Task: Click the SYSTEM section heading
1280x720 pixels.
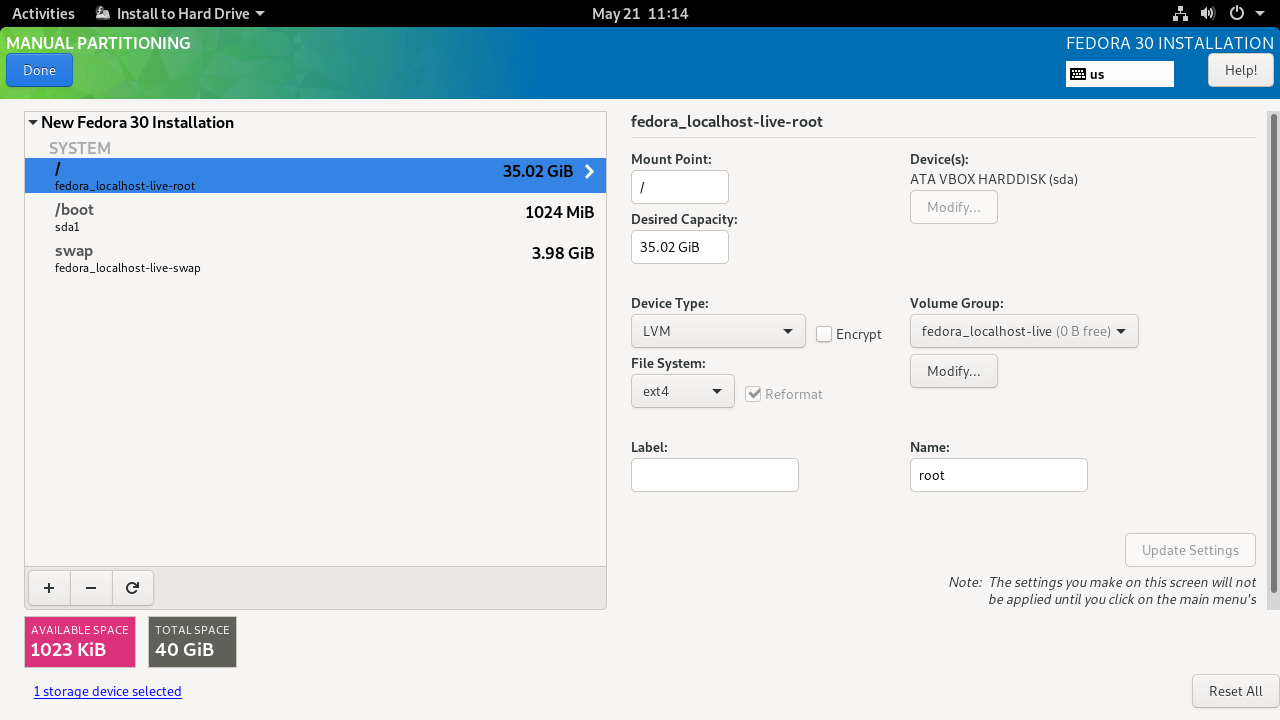Action: point(80,148)
